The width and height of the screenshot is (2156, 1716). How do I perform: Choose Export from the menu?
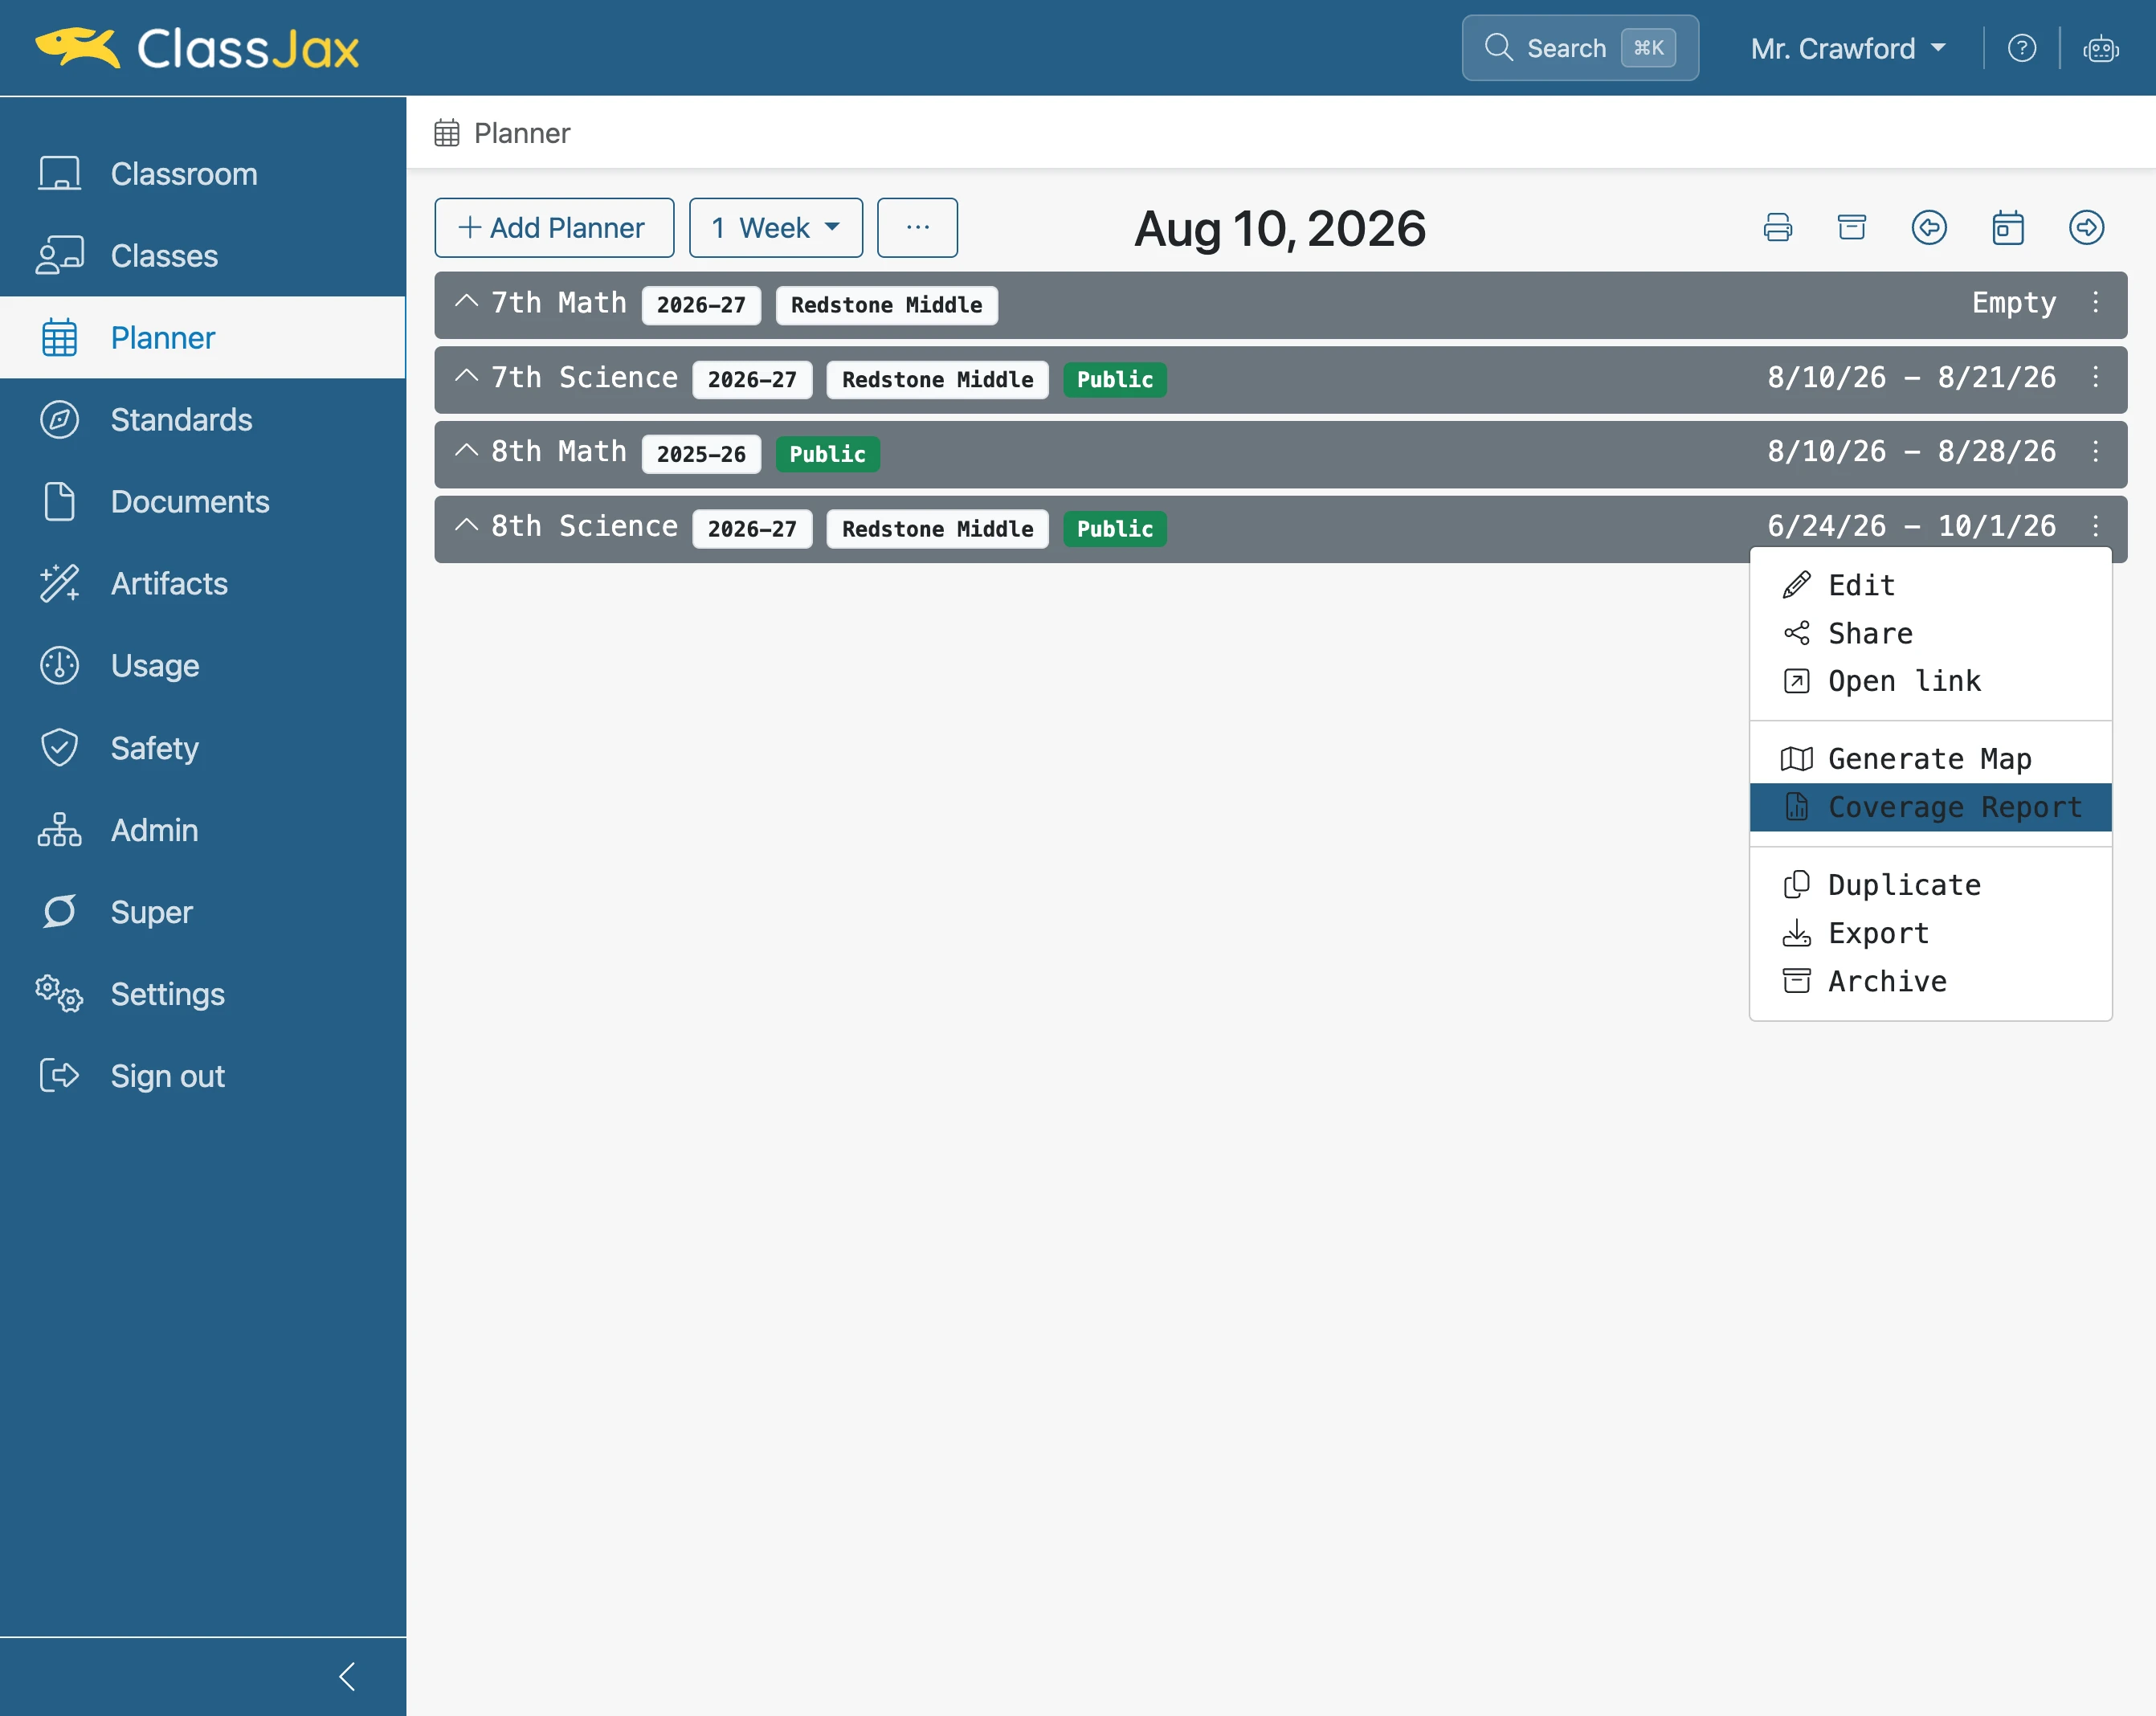[x=1930, y=933]
